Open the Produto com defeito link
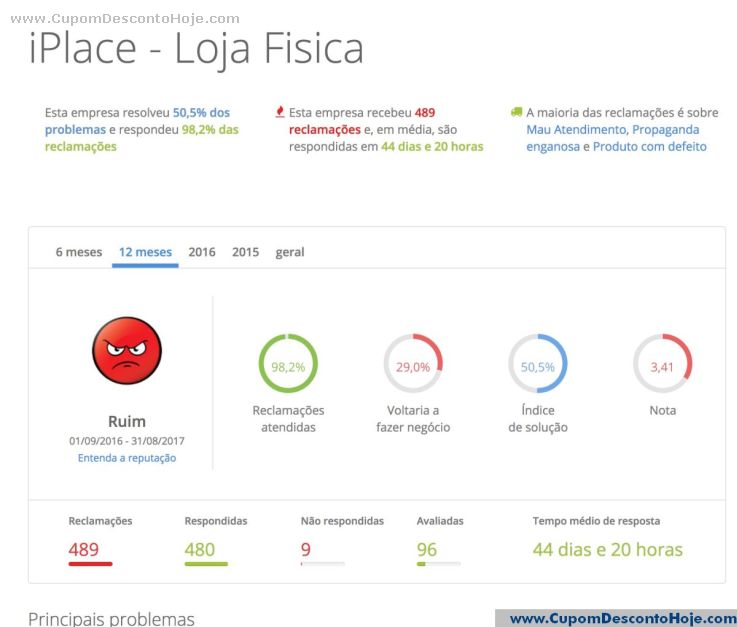737x627 pixels. coord(650,147)
